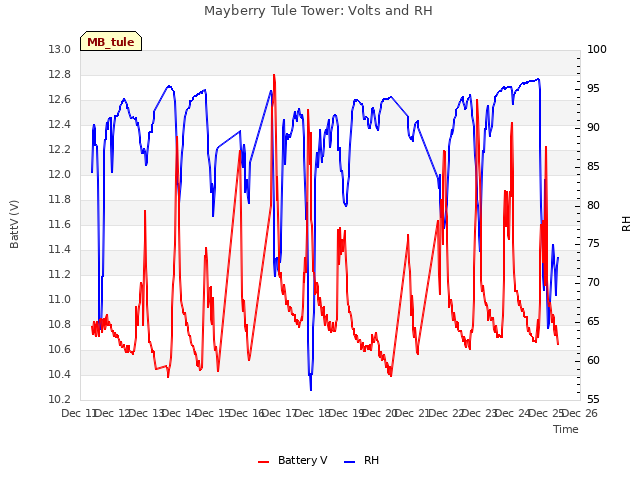Click the 65 tick on RH axis
The image size is (640, 480).
(x=593, y=322)
